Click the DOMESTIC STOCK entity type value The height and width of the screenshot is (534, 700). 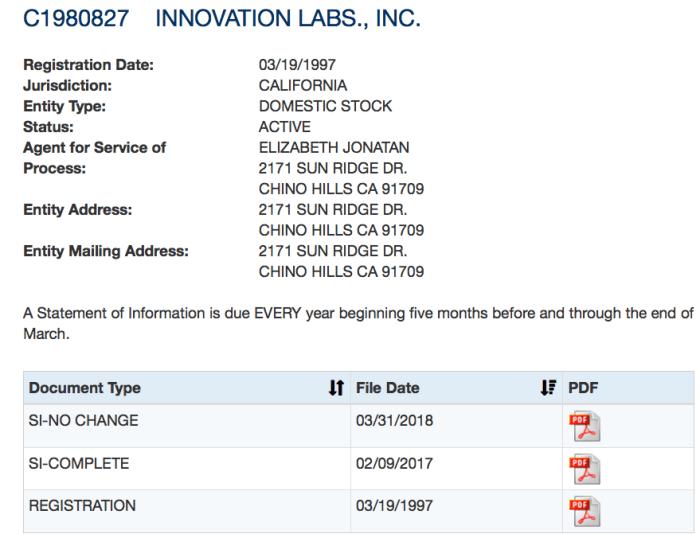(x=326, y=106)
